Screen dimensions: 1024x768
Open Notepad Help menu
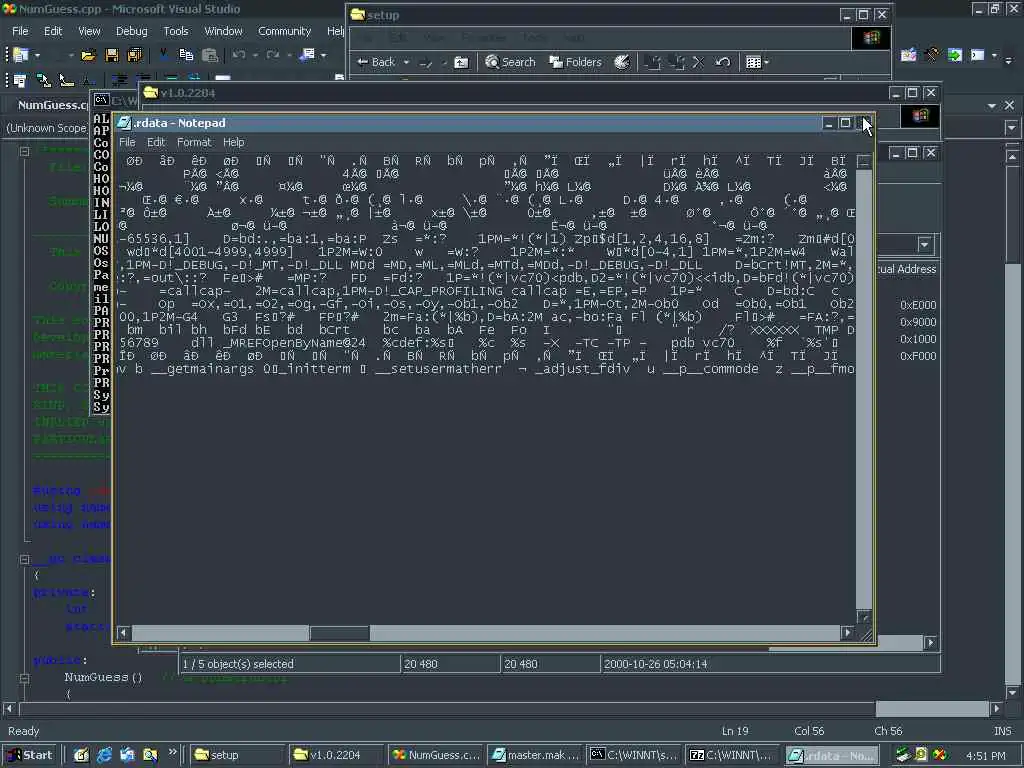[x=233, y=142]
